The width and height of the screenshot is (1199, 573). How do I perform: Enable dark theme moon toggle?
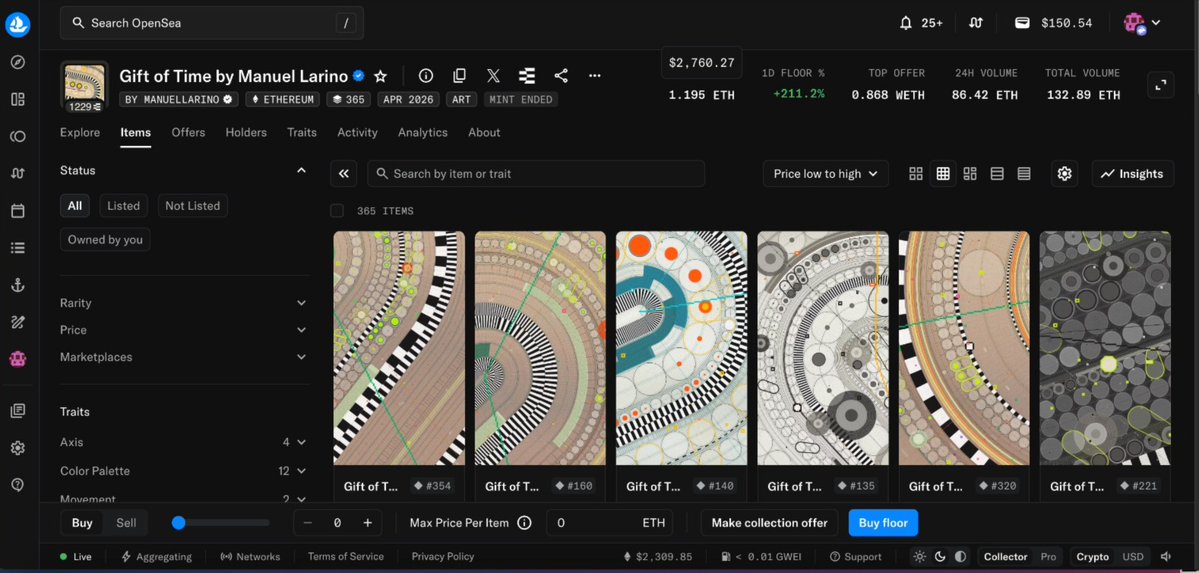tap(940, 557)
